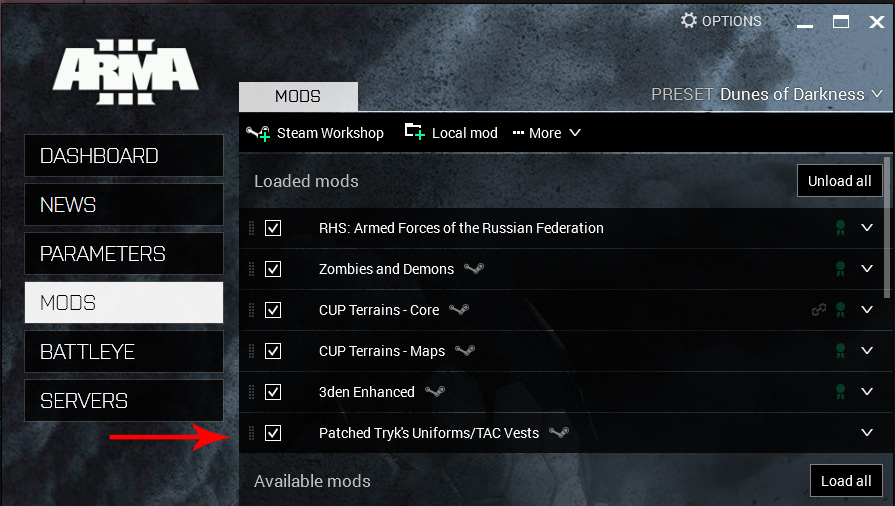Viewport: 895px width, 506px height.
Task: Click the dependency link icon on CUP Terrains - Core
Action: click(x=819, y=310)
